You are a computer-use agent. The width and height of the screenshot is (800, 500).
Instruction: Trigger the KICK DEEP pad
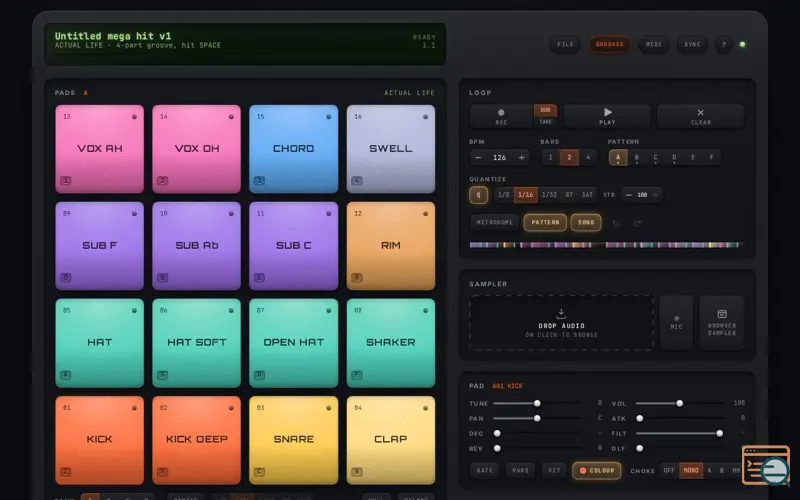coord(196,440)
